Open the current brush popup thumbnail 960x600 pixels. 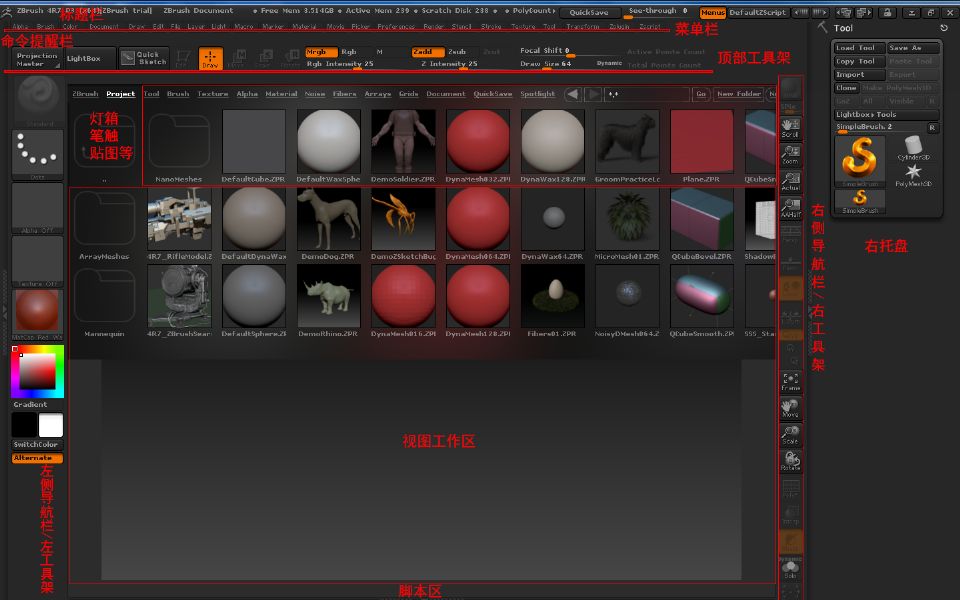pyautogui.click(x=38, y=101)
